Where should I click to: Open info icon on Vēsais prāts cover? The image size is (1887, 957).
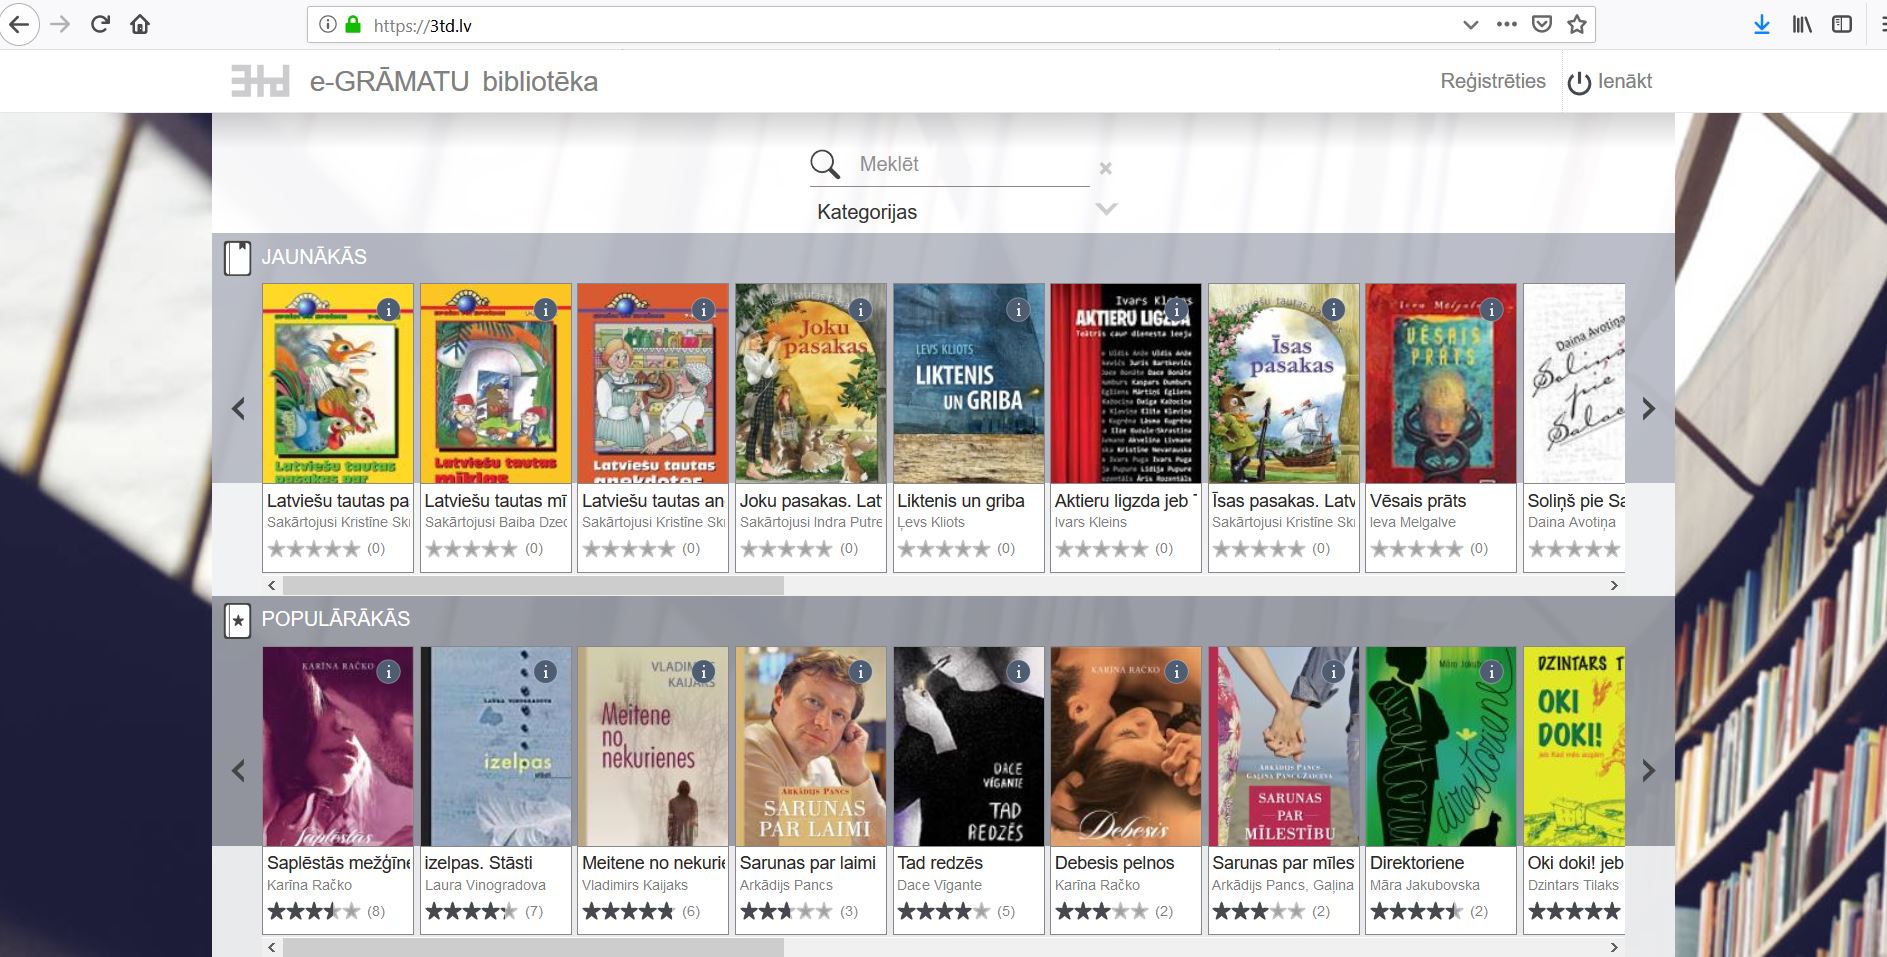point(1491,310)
